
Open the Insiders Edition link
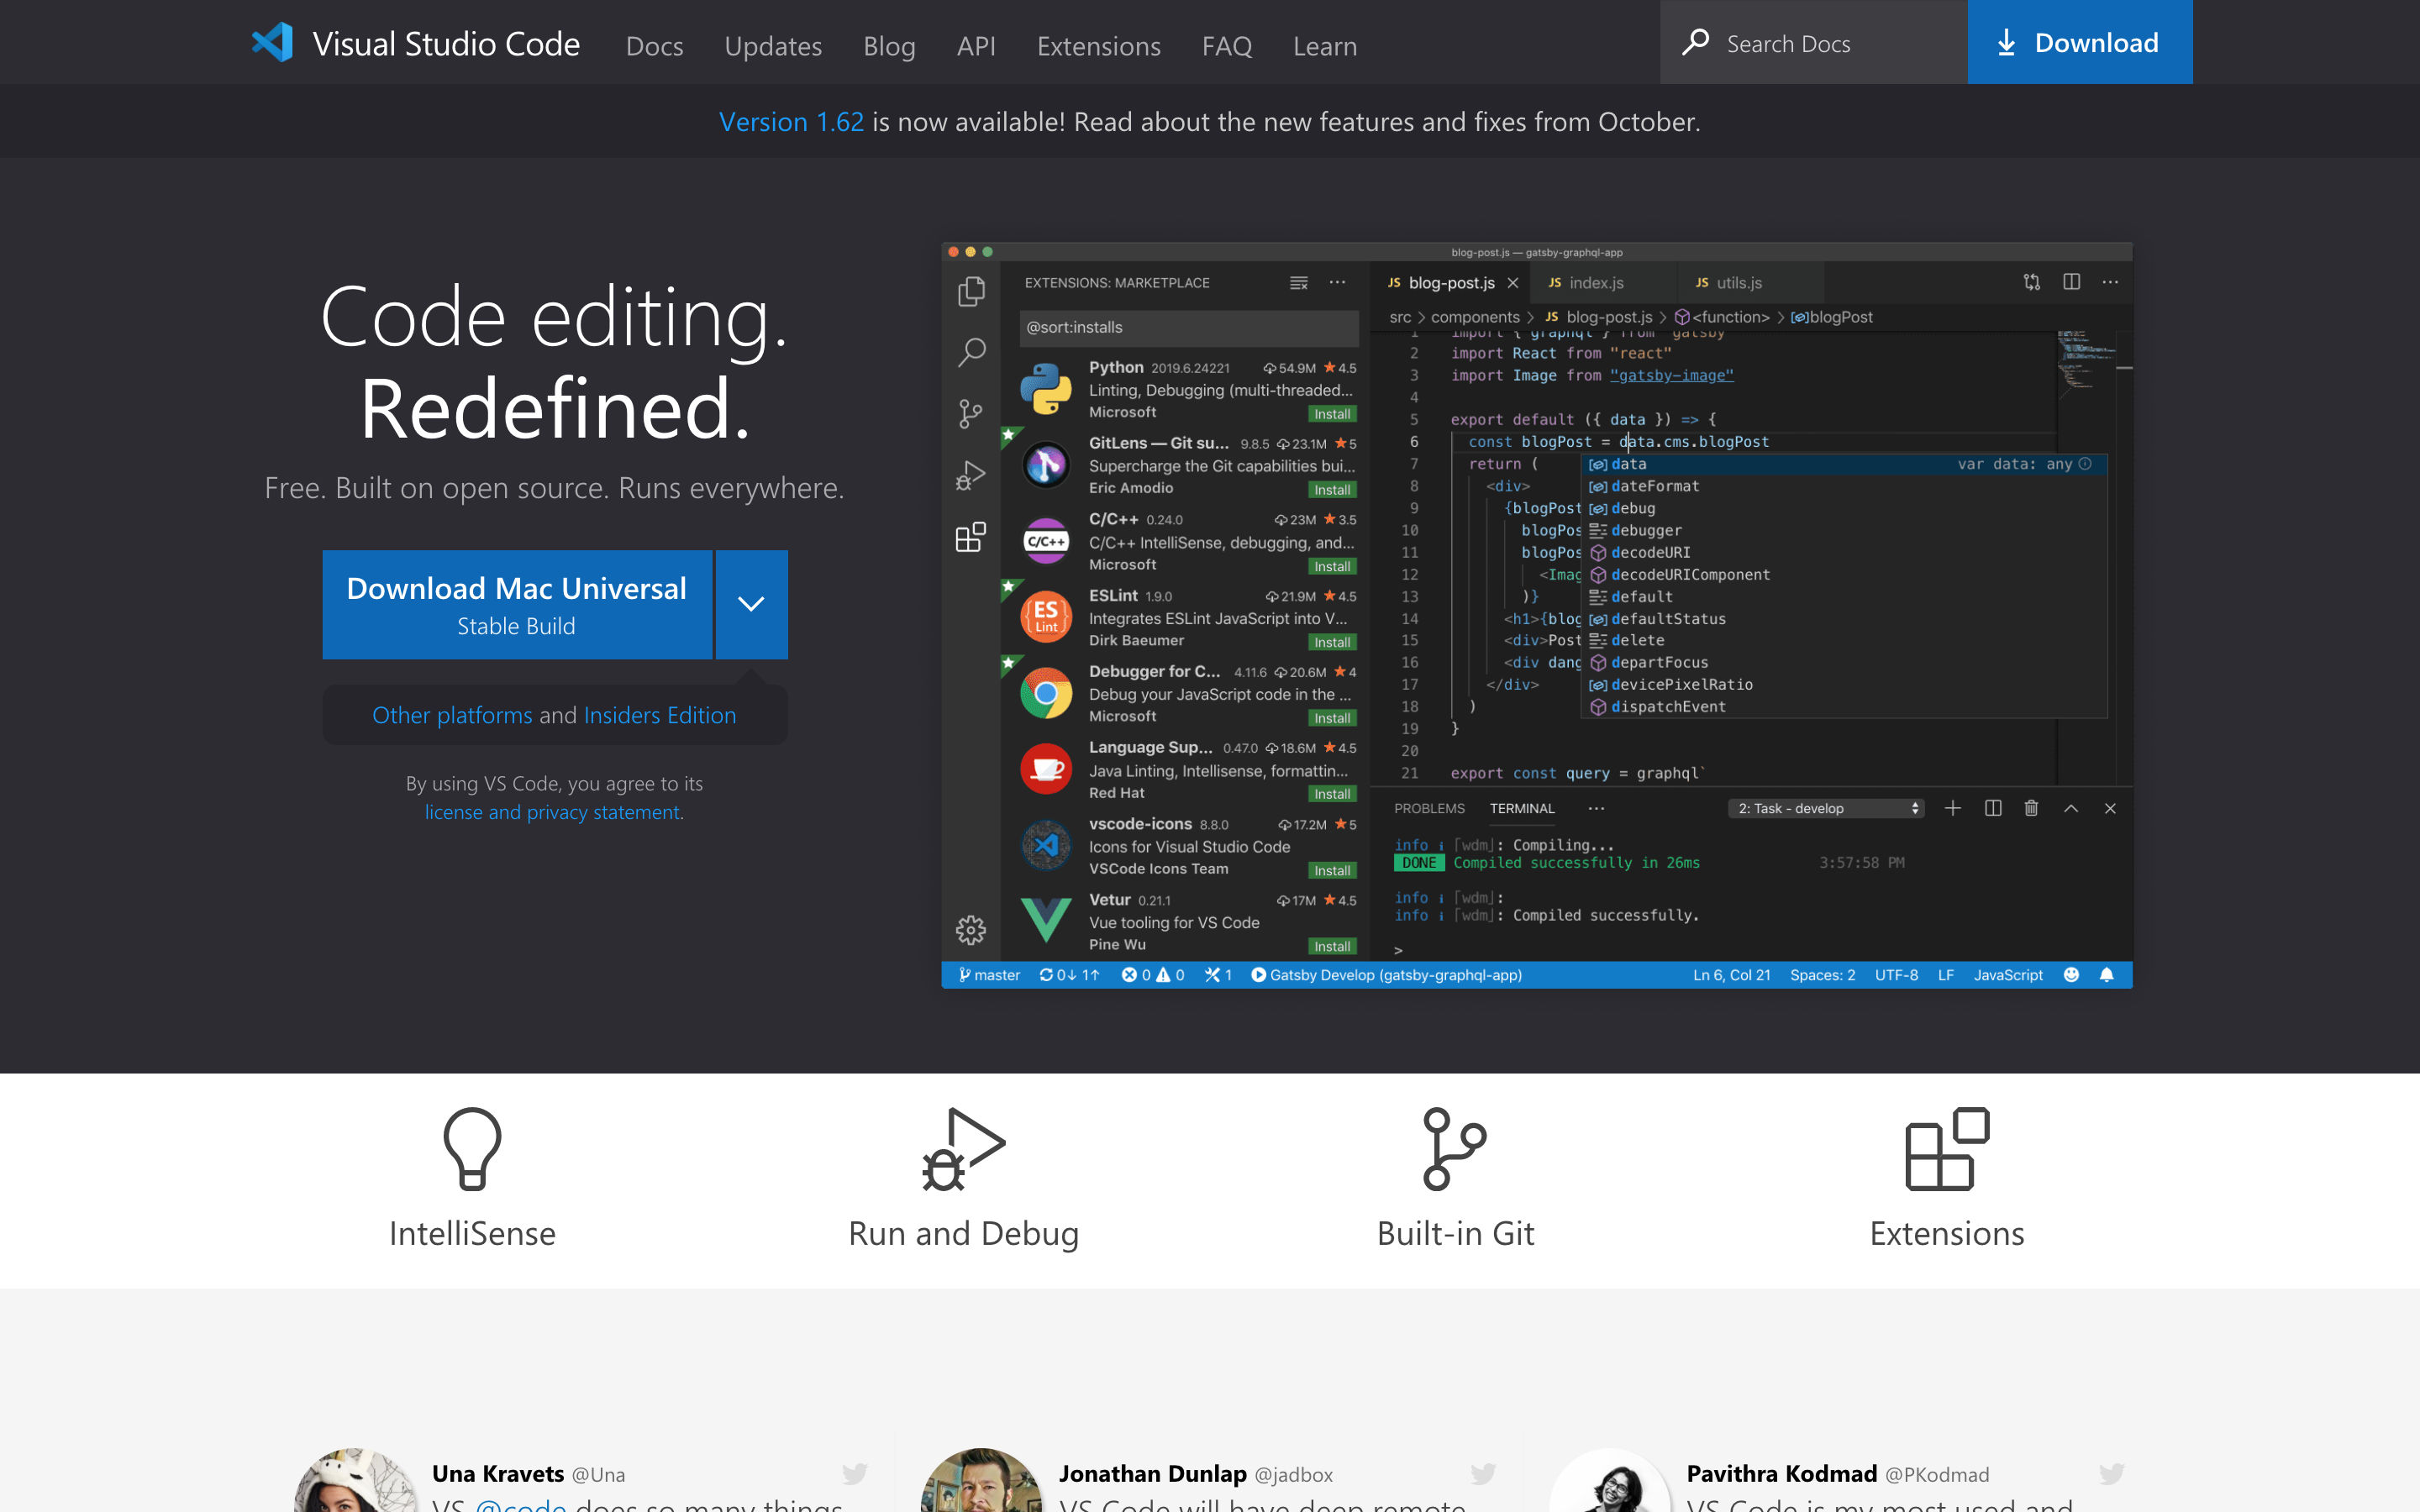[x=660, y=715]
